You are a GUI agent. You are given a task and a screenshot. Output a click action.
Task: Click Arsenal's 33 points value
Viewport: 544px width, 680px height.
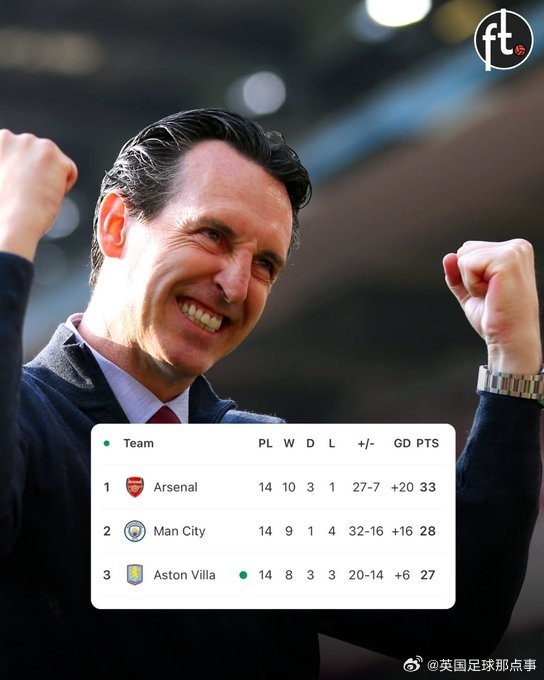click(x=428, y=487)
